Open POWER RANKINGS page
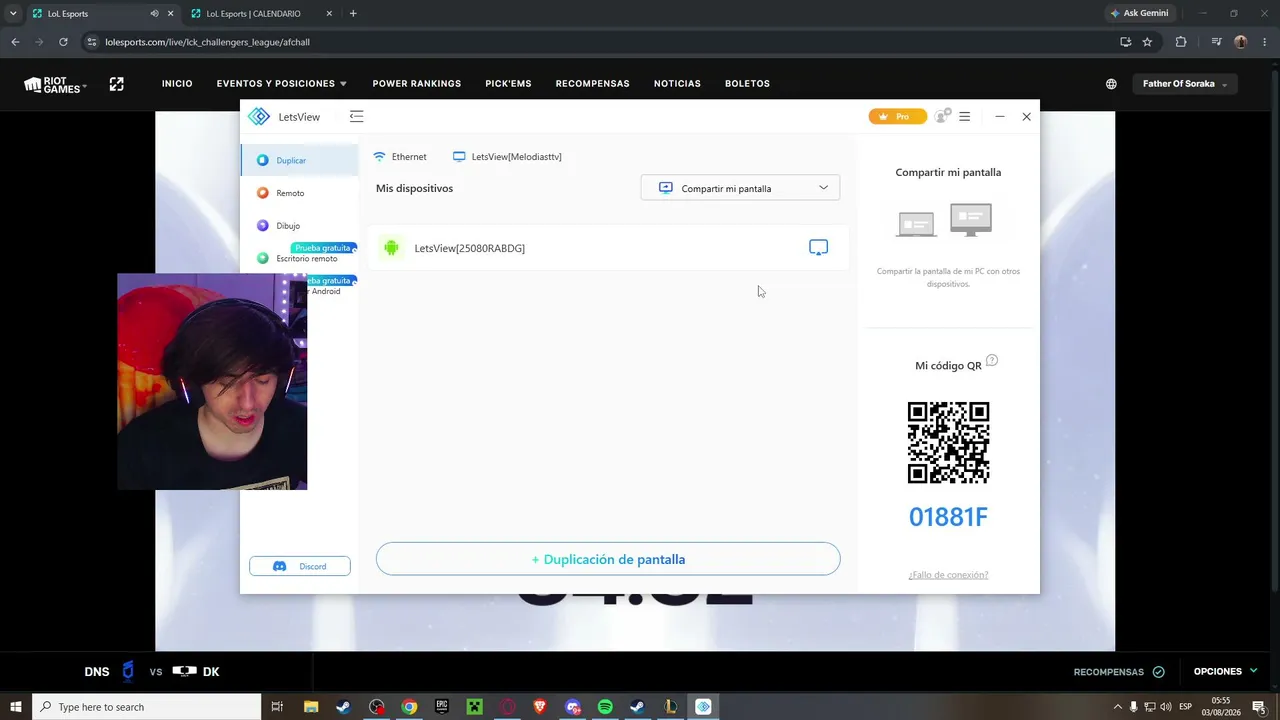Screen dimensions: 1280x720 [417, 84]
